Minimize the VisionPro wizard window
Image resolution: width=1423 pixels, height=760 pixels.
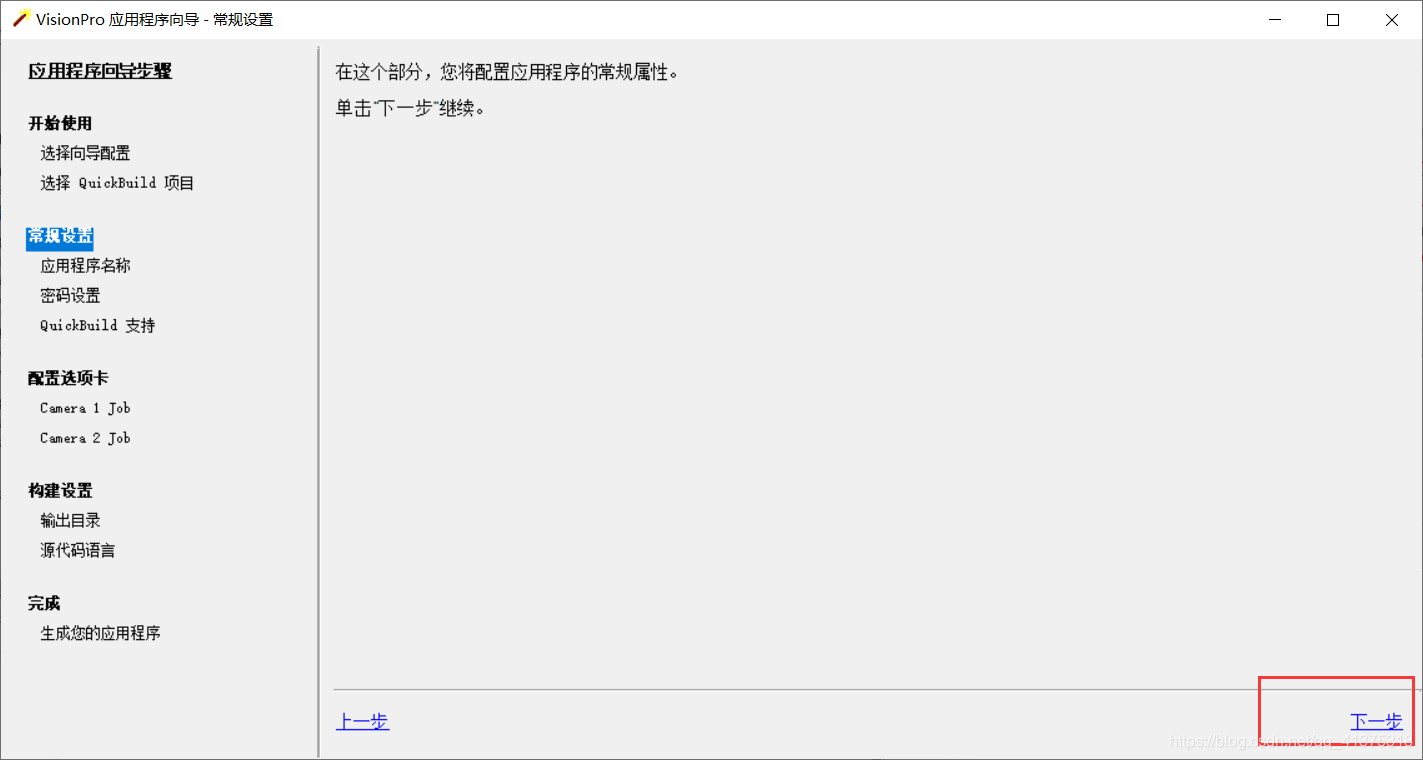[1274, 19]
